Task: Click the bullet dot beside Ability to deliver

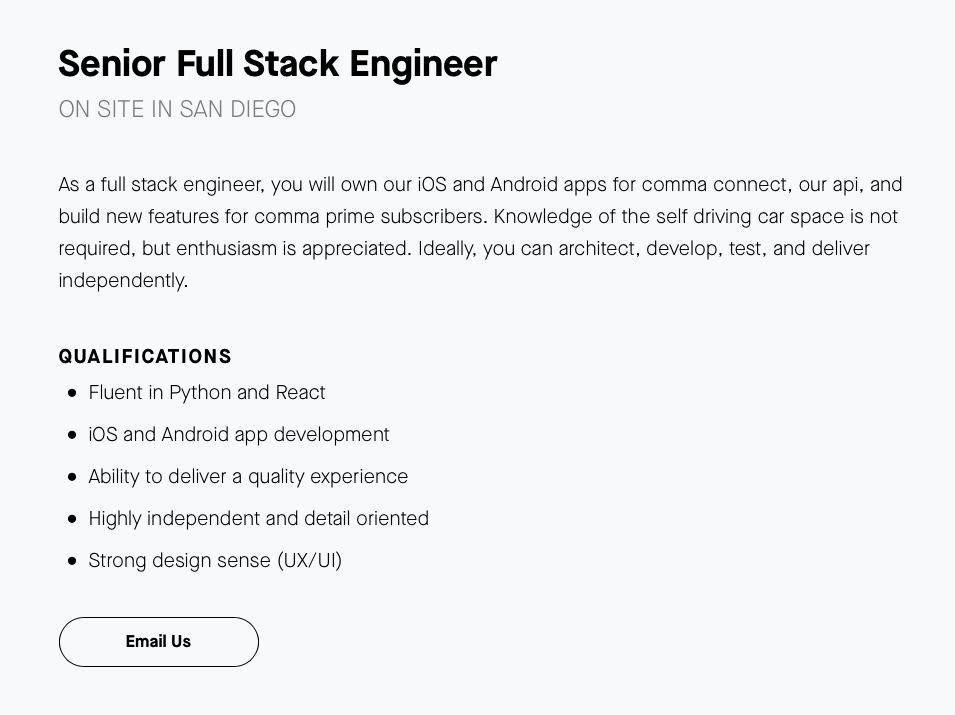Action: (72, 477)
